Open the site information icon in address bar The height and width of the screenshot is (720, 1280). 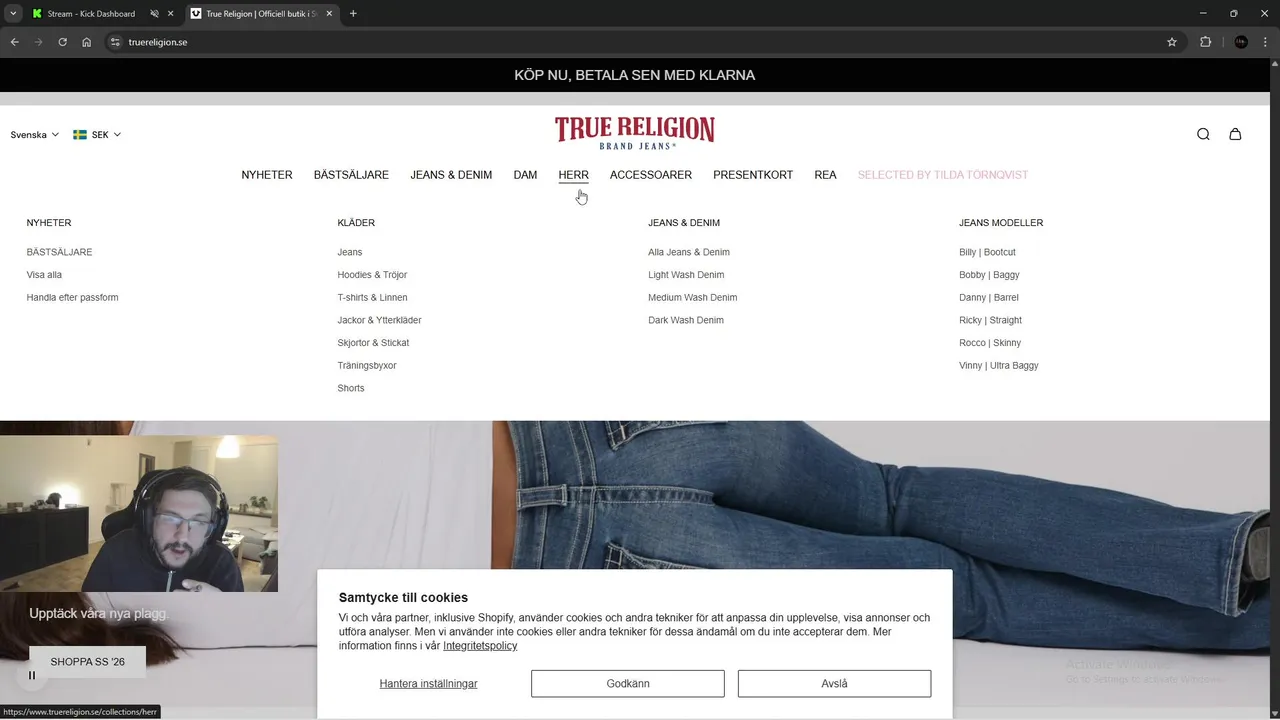(x=115, y=42)
